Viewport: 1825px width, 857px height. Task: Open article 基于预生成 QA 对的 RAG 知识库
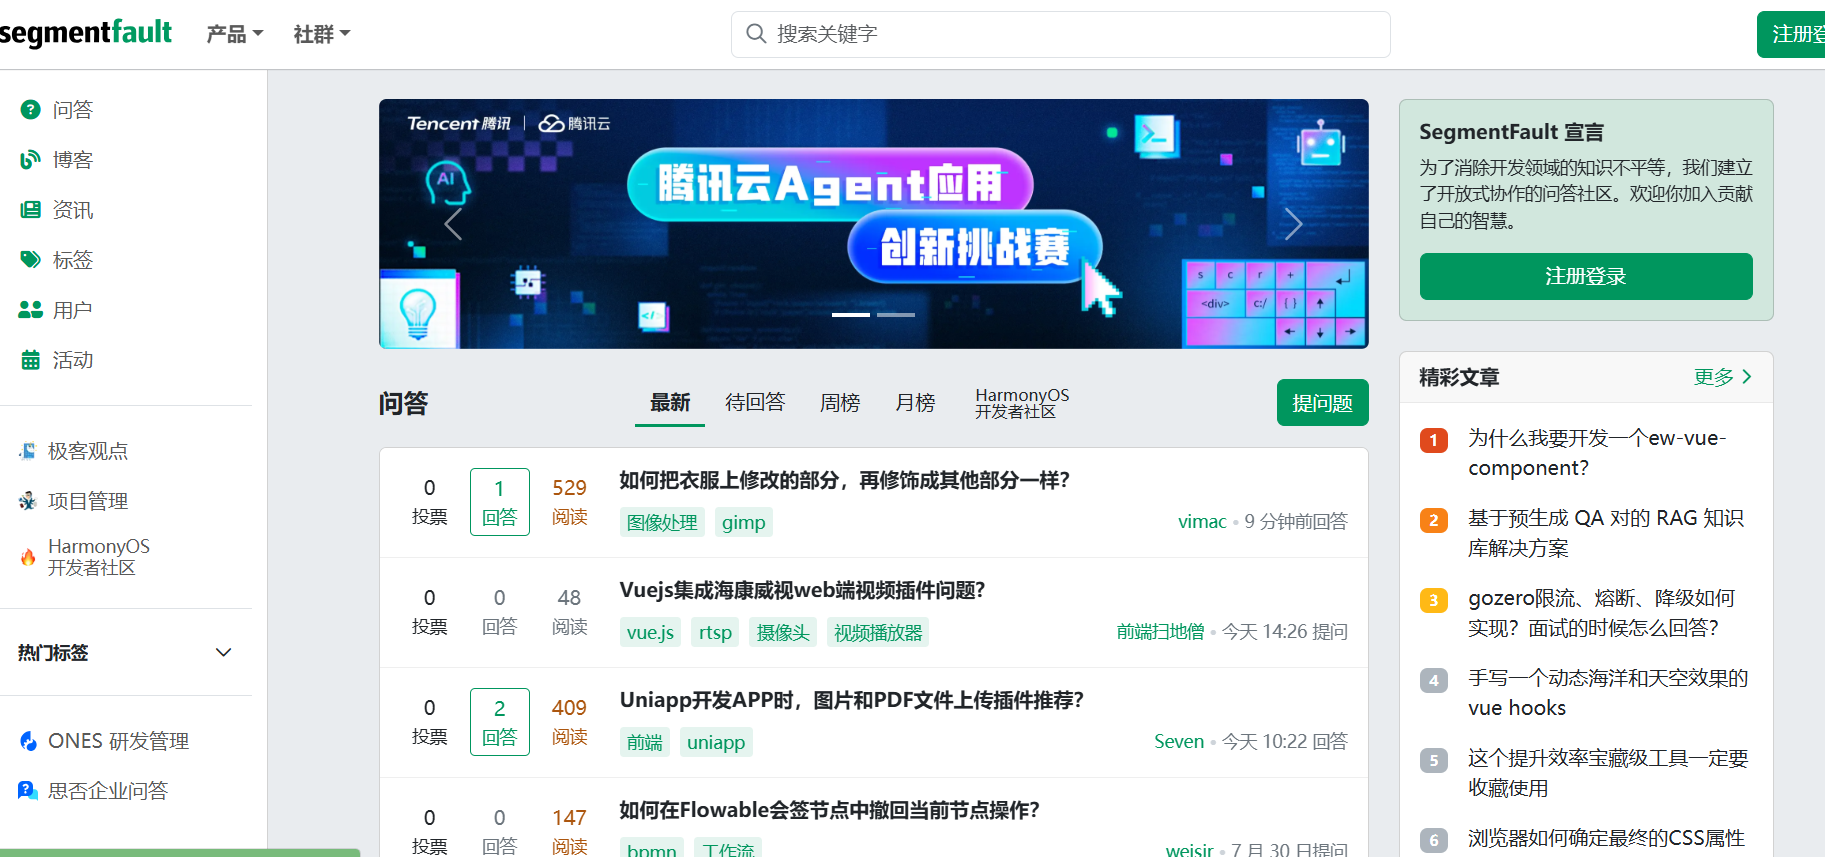tap(1606, 533)
